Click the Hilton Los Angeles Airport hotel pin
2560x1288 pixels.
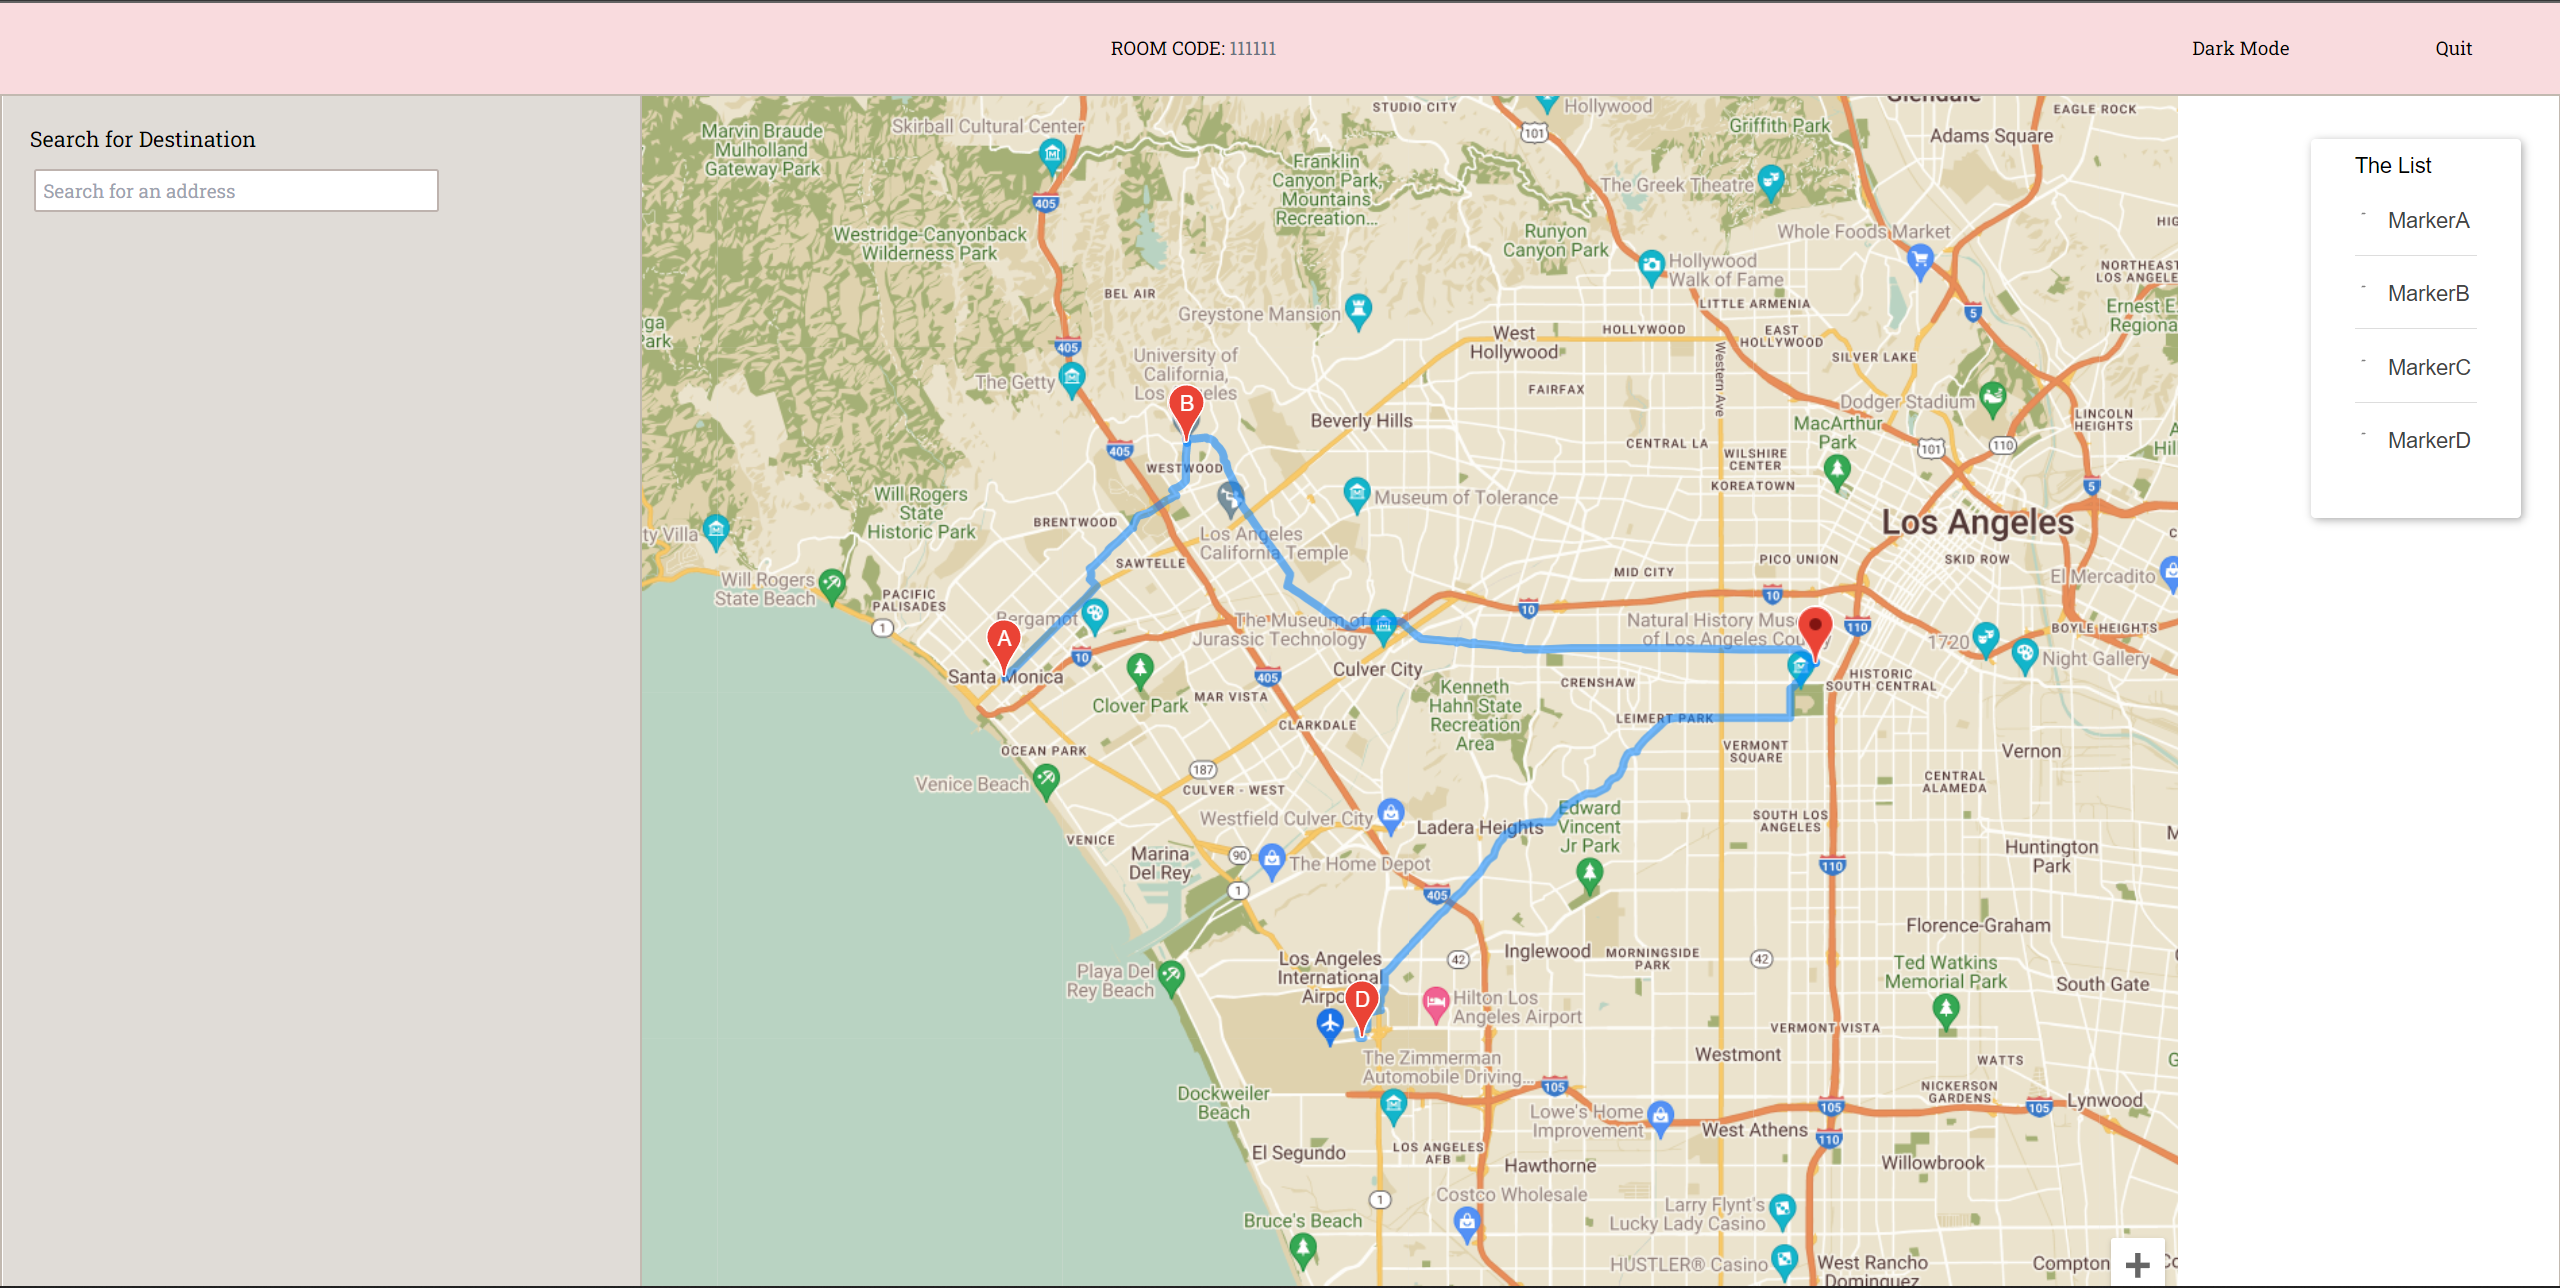coord(1436,1002)
